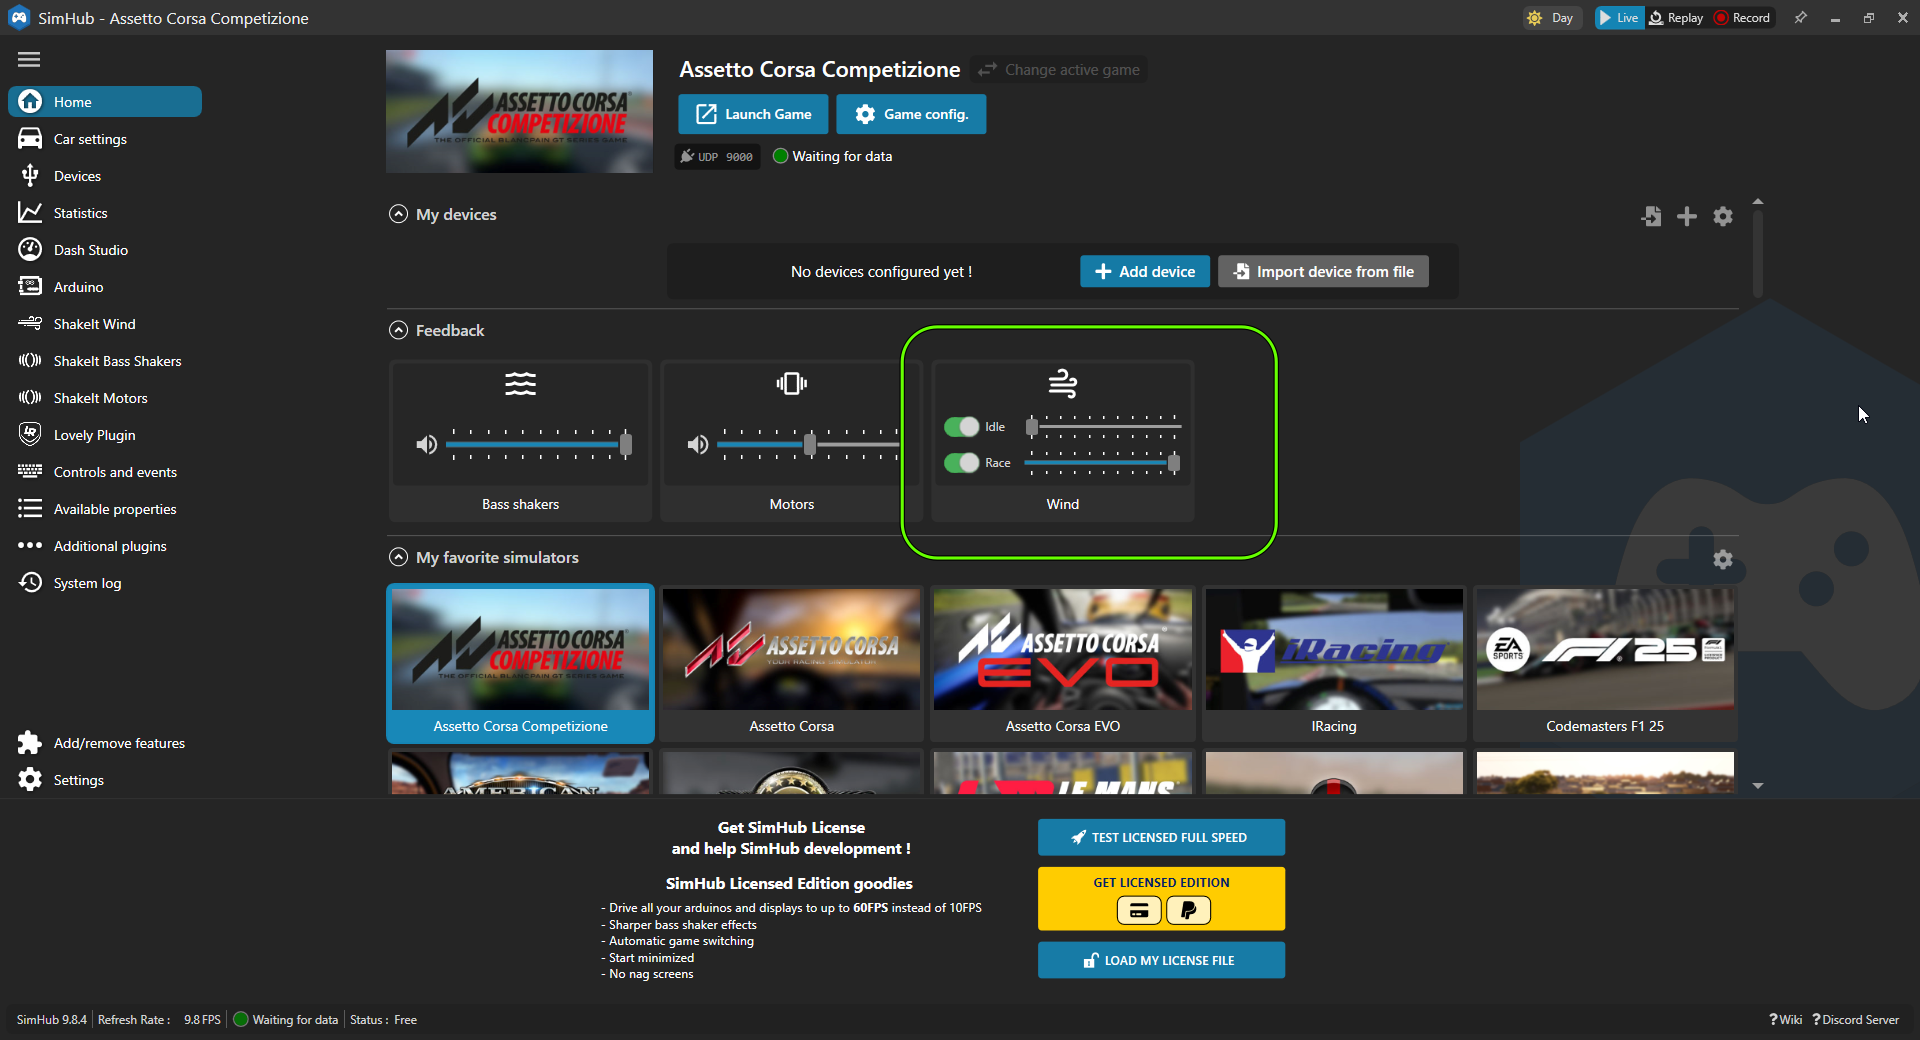This screenshot has height=1040, width=1920.
Task: Click the Game config. button
Action: (x=911, y=114)
